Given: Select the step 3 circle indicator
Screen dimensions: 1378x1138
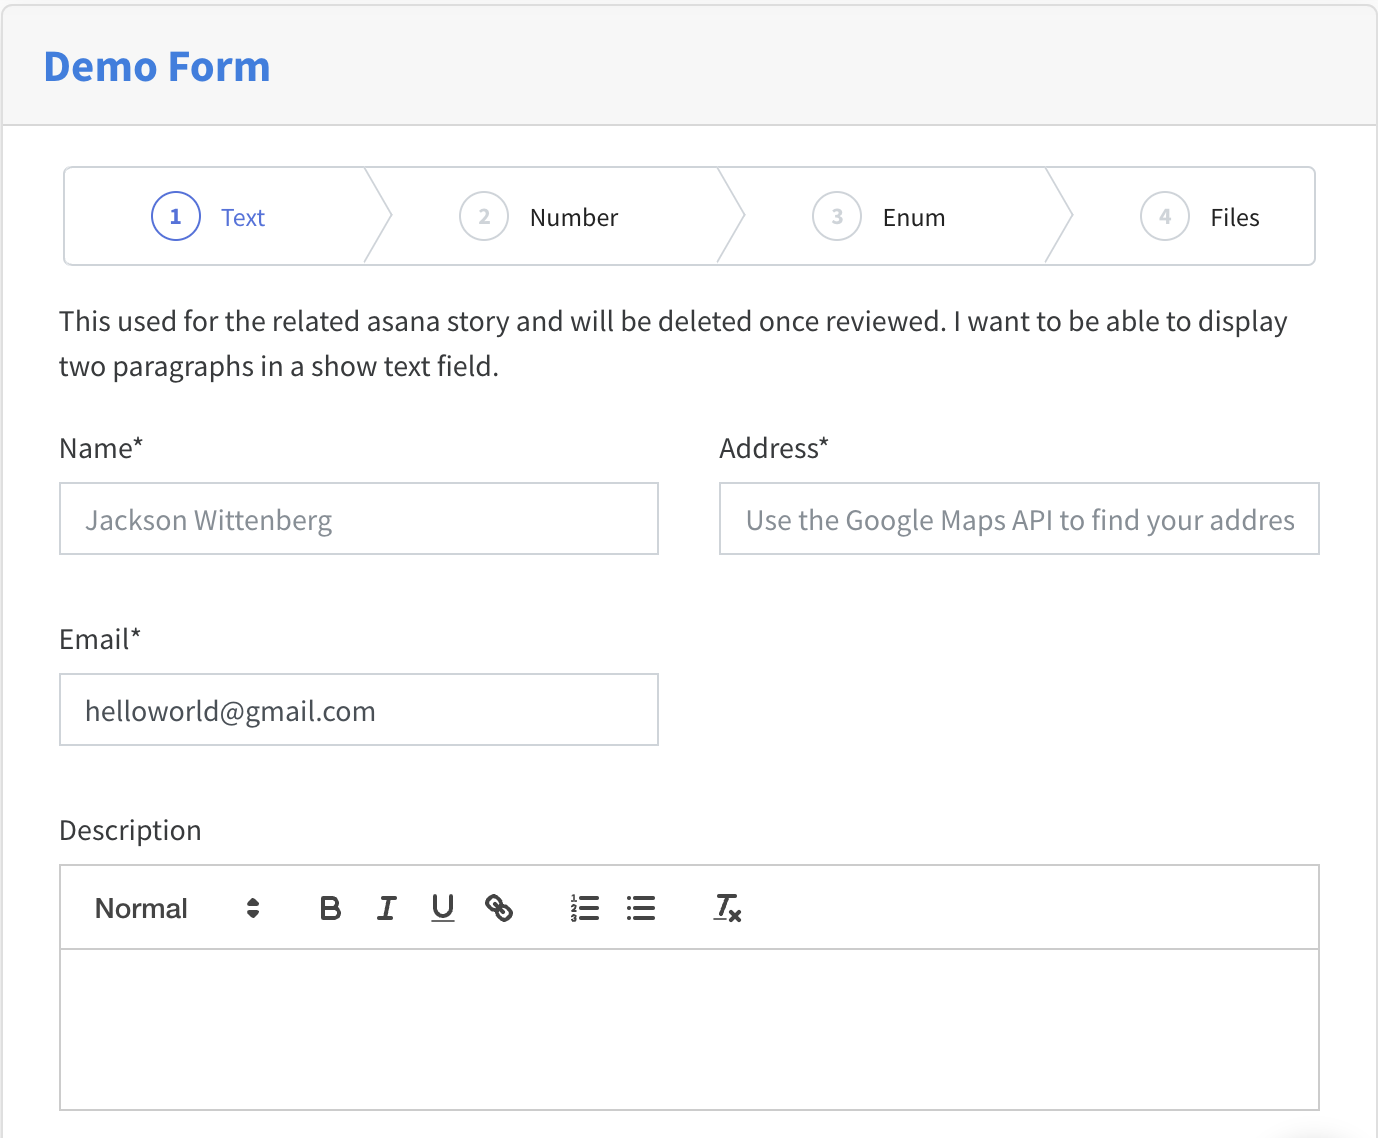Looking at the screenshot, I should pos(837,216).
